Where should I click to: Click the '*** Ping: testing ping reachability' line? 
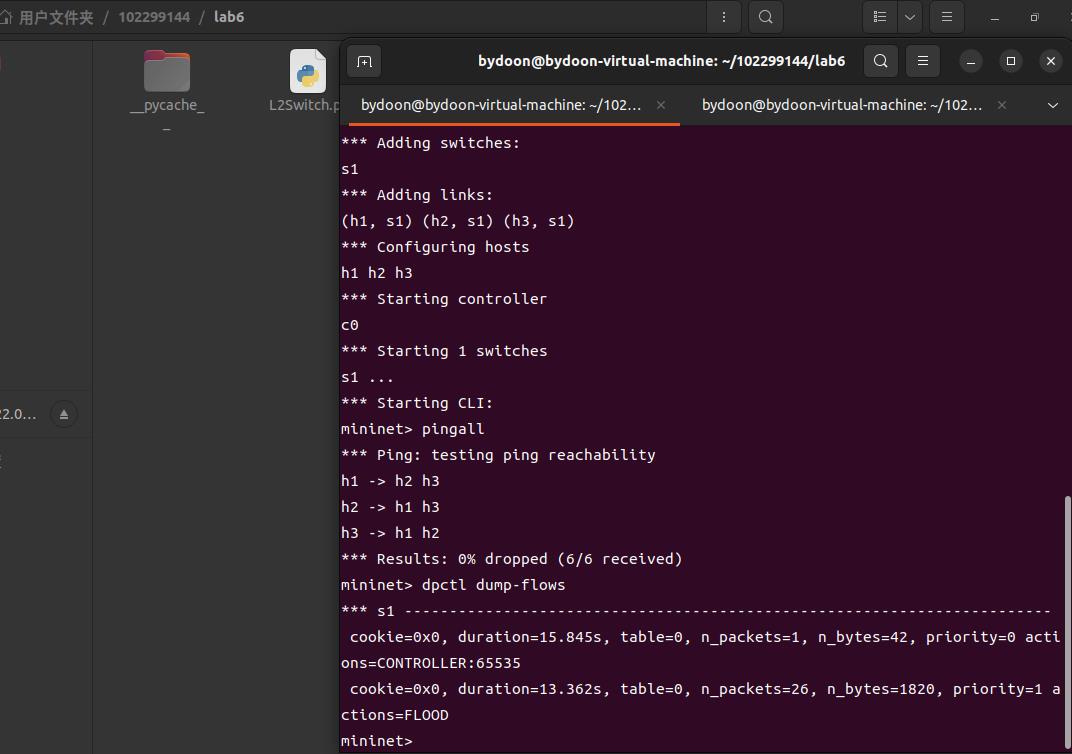click(498, 455)
